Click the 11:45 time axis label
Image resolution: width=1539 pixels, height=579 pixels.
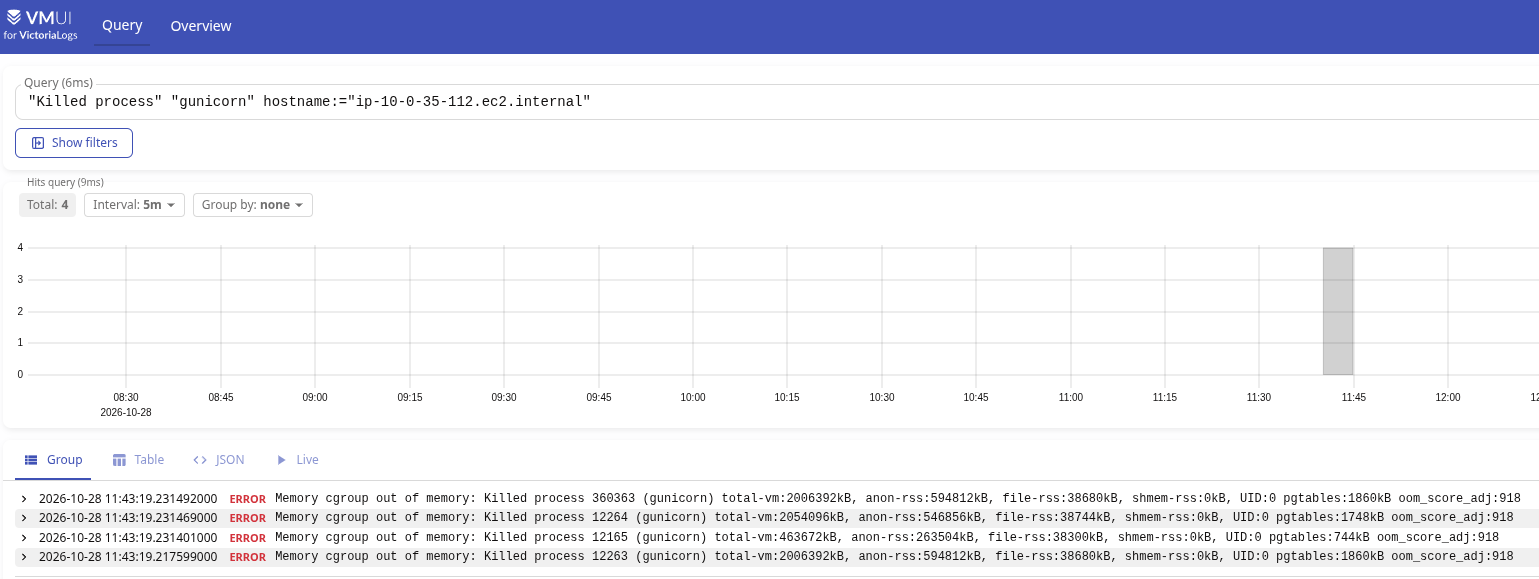(1353, 397)
